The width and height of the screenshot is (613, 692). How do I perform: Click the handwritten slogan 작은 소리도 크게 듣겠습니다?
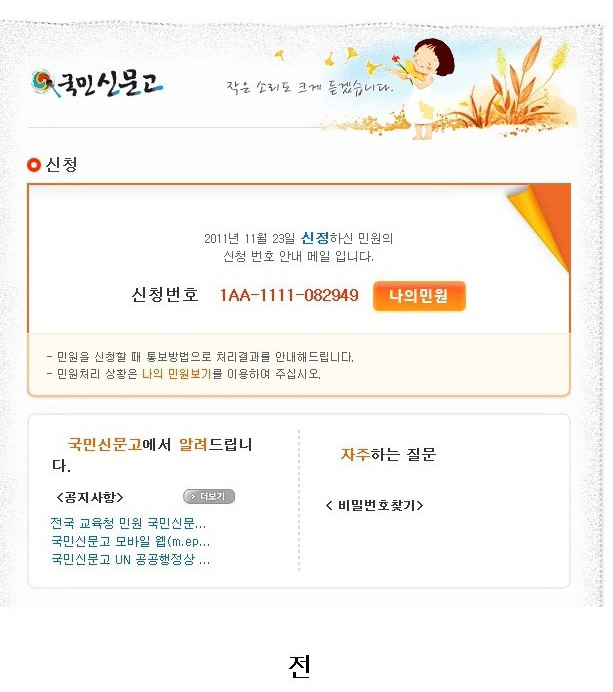(x=309, y=87)
